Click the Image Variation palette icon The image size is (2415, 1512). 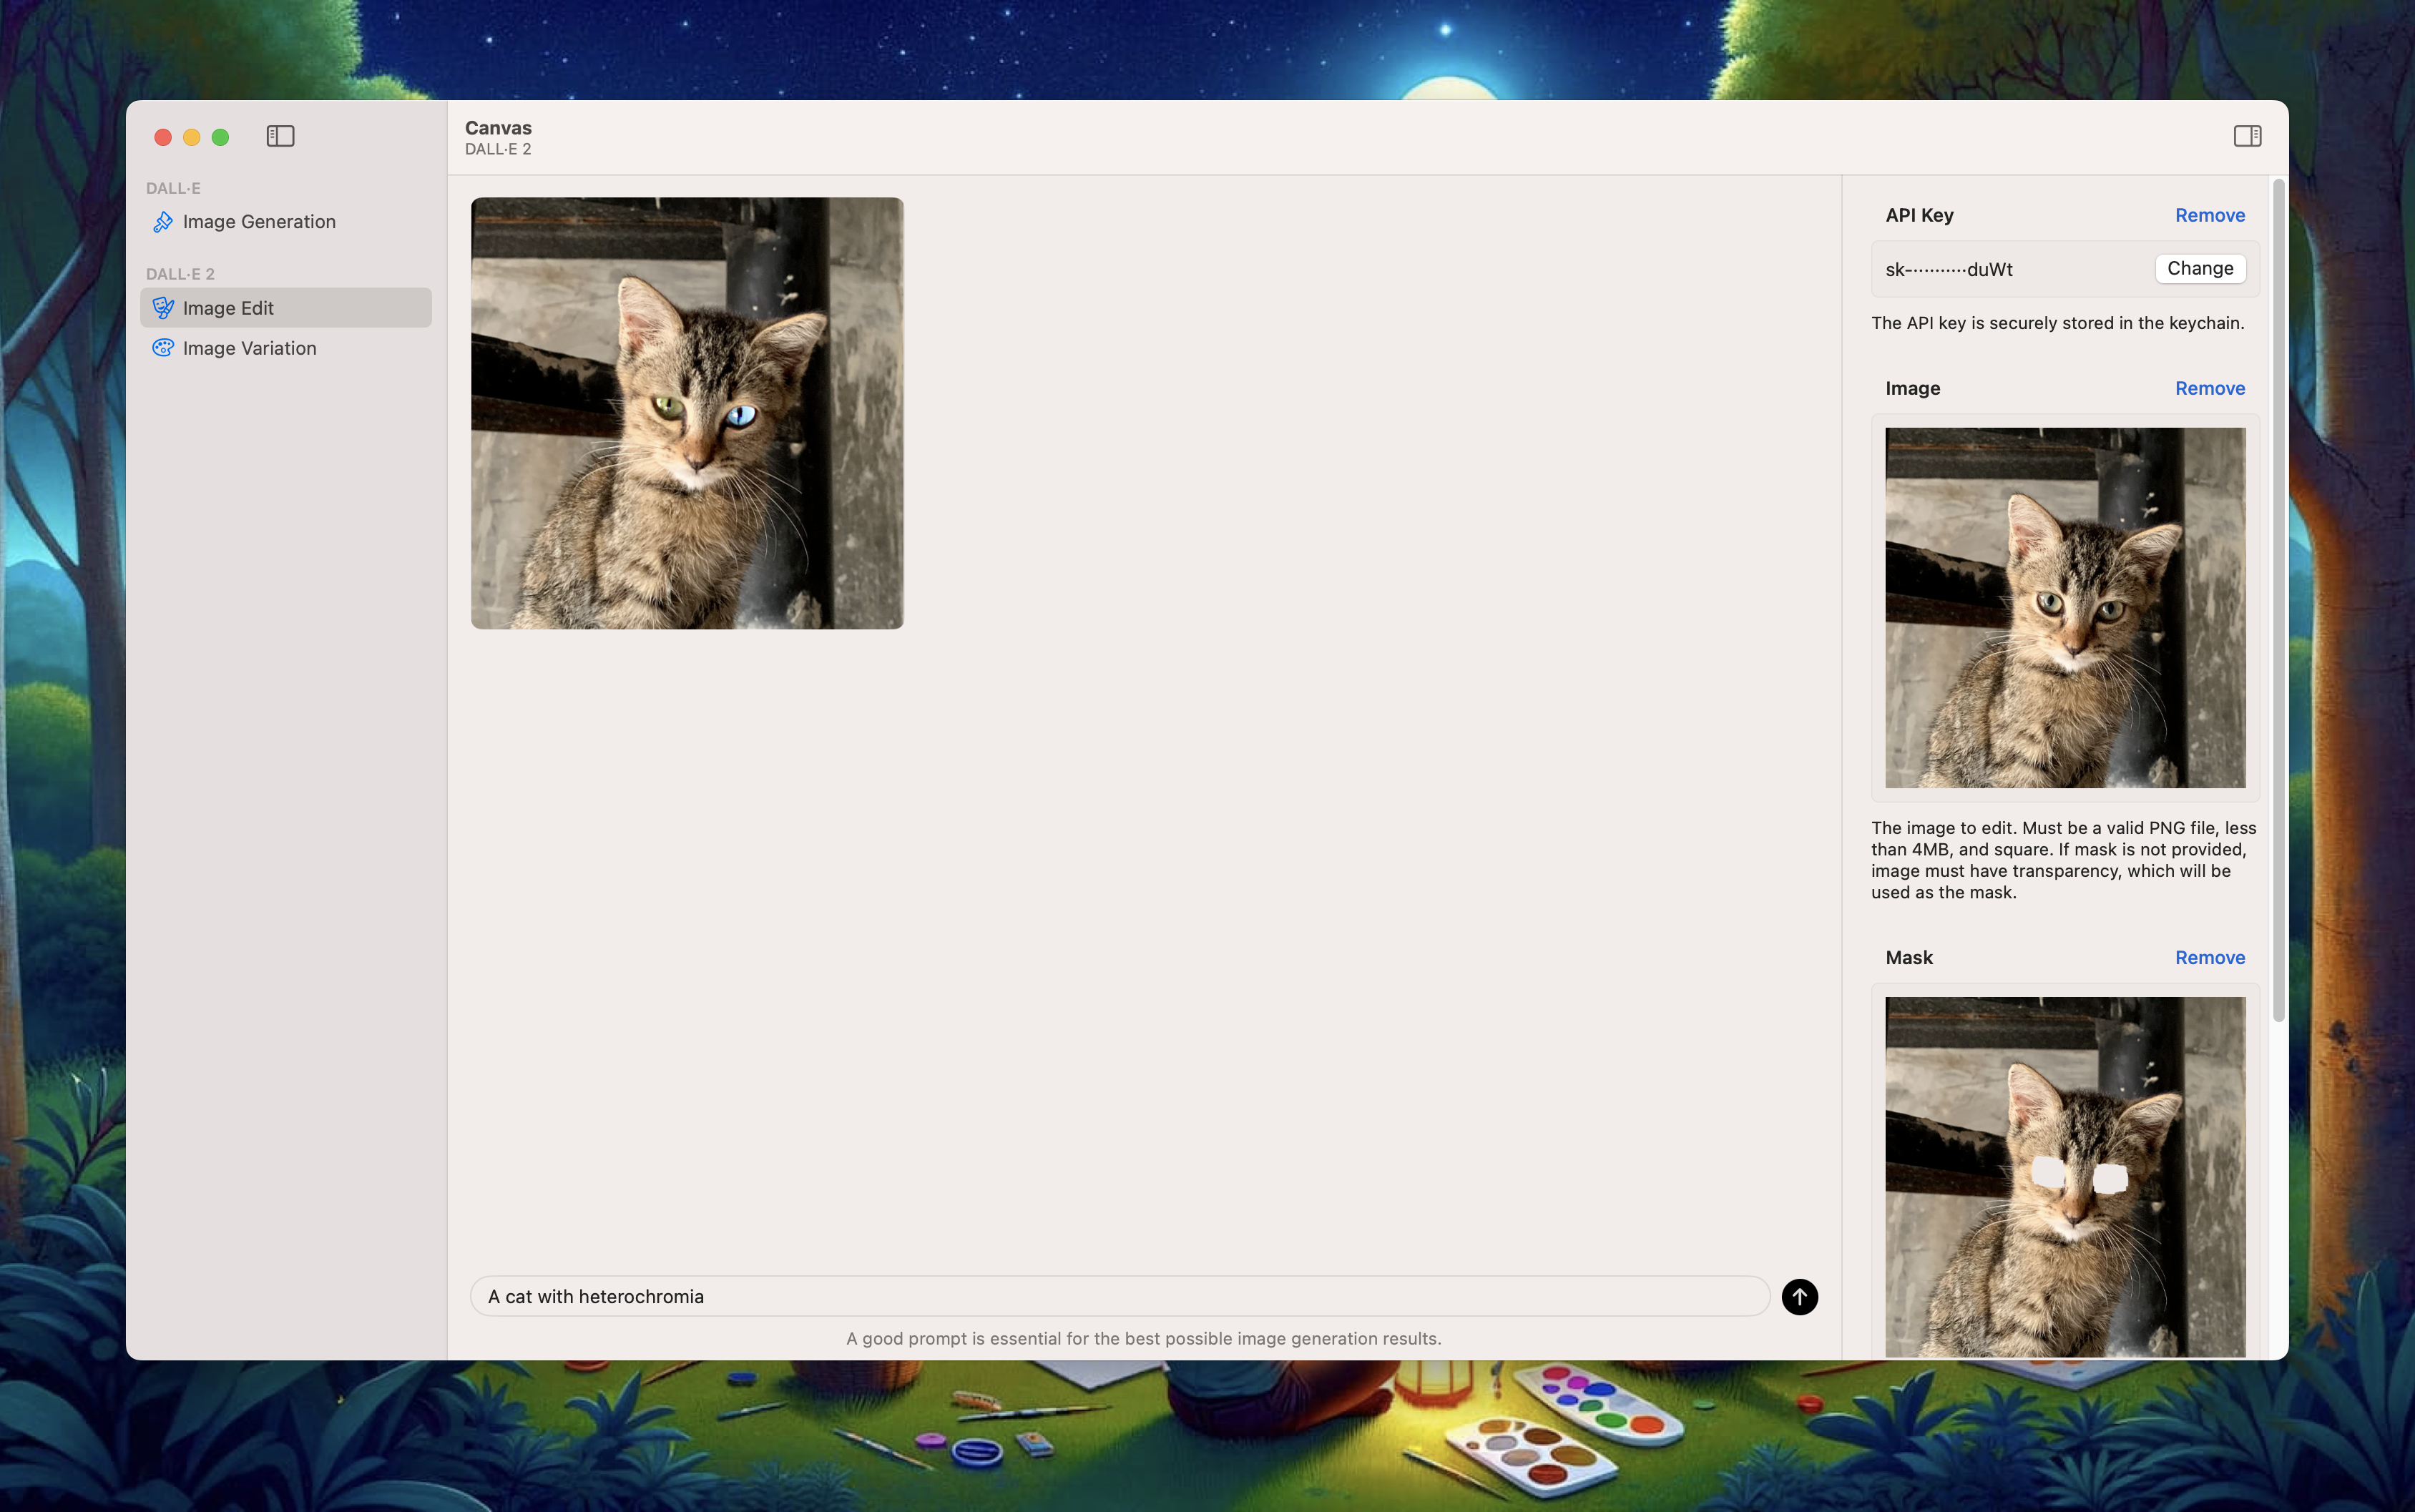(x=163, y=348)
